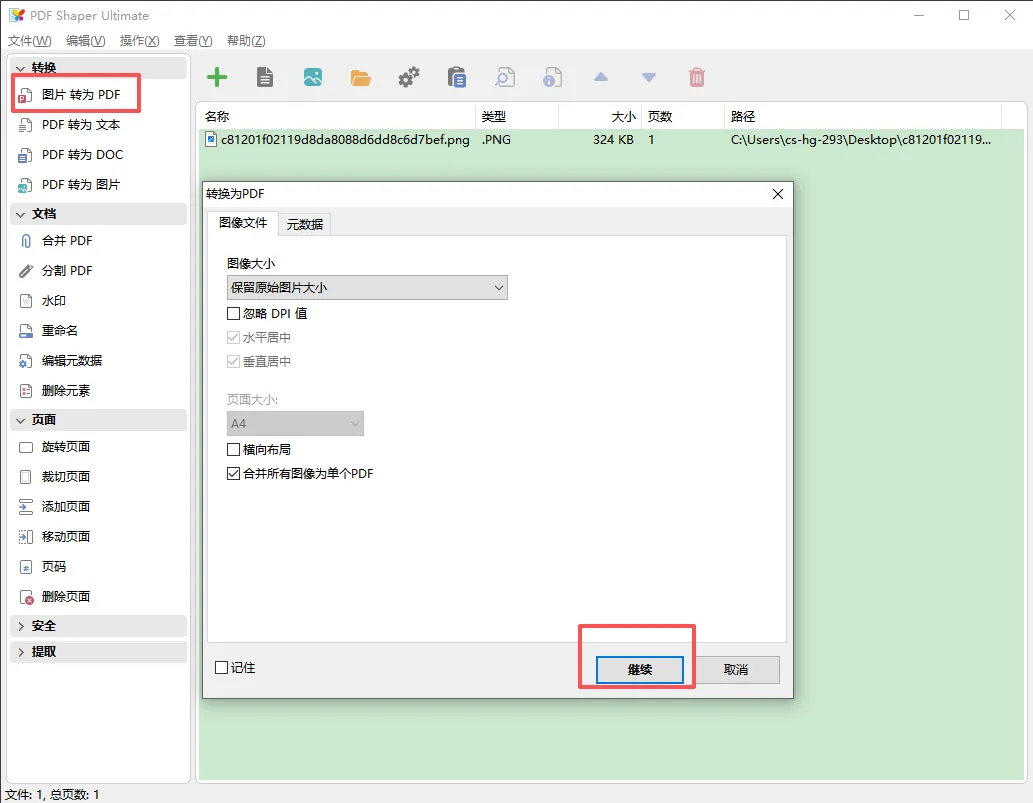Open the 查看(Y) menu
Screen dimensions: 1033x803
pyautogui.click(x=193, y=41)
